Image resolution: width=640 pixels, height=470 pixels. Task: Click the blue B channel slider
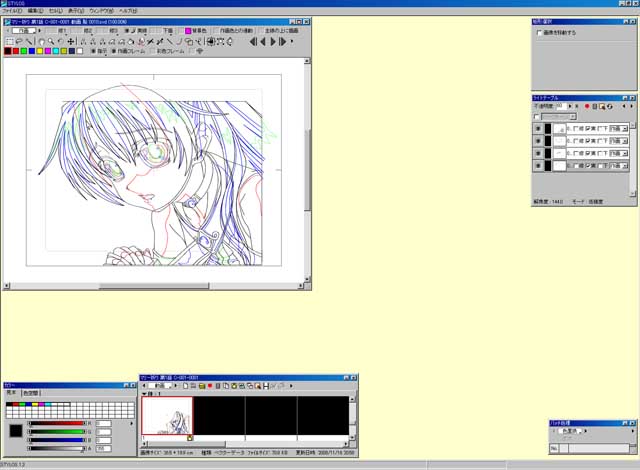tap(57, 440)
